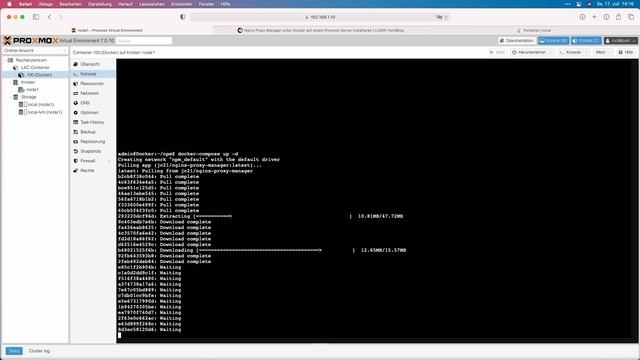The image size is (640, 360).
Task: Click the Proxmox logo
Action: point(31,40)
